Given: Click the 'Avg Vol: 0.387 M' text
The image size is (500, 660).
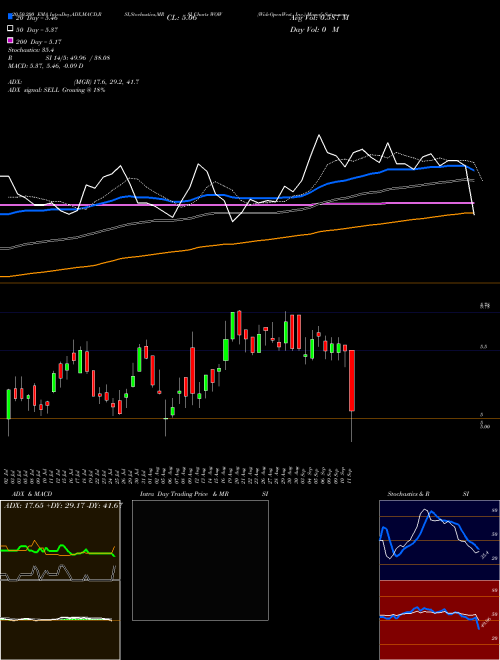Looking at the screenshot, I should point(319,18).
